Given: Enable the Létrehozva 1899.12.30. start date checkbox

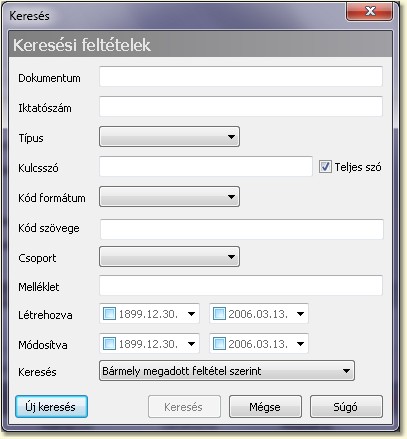Looking at the screenshot, I should tap(109, 314).
